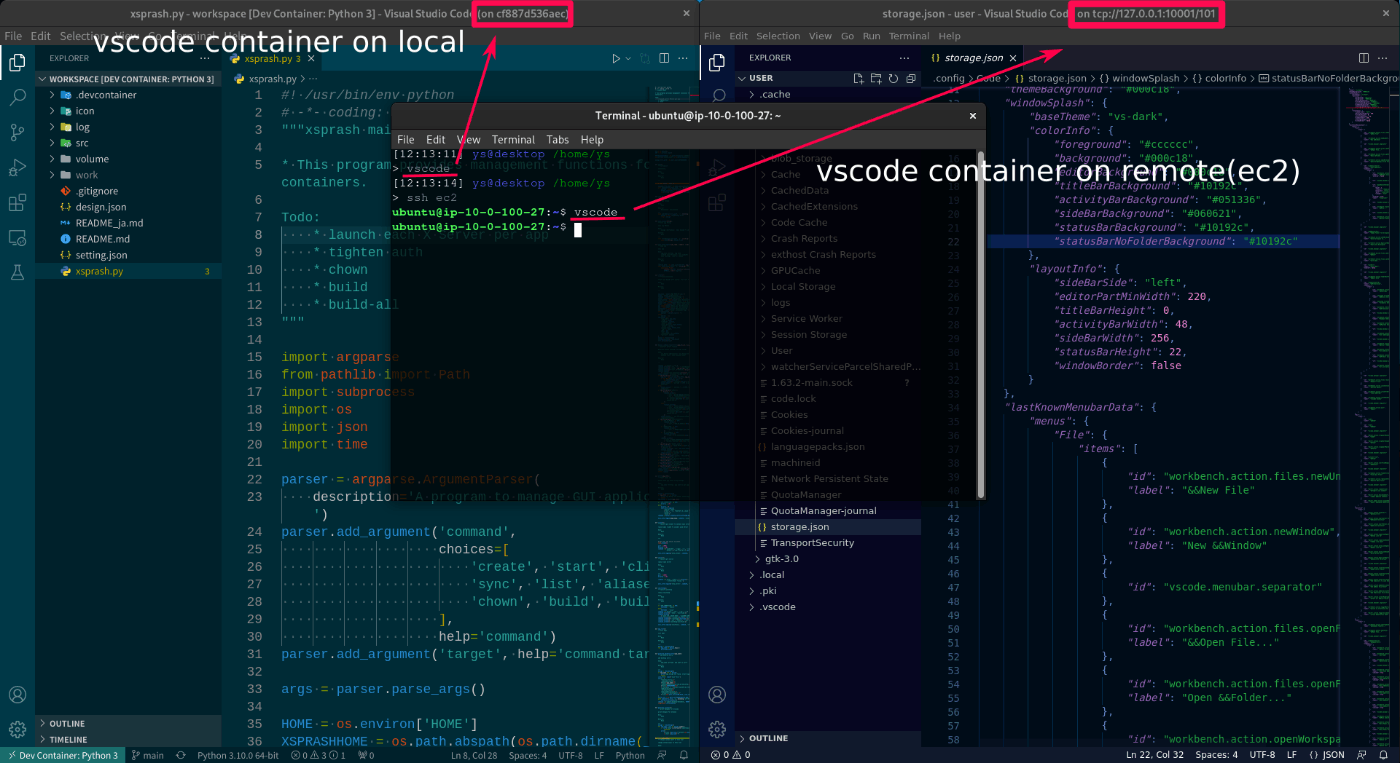Screen dimensions: 1400x763
Task: Switch git branch main in status bar
Action: pos(148,755)
